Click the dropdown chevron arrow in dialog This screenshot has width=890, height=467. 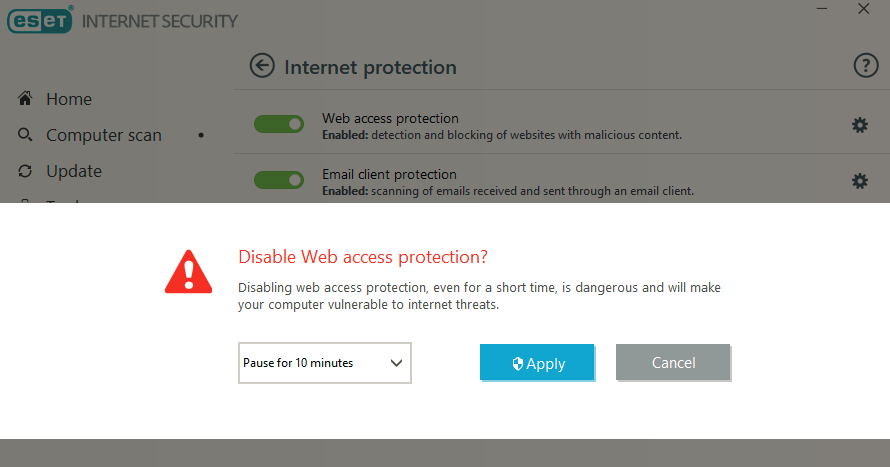point(396,363)
